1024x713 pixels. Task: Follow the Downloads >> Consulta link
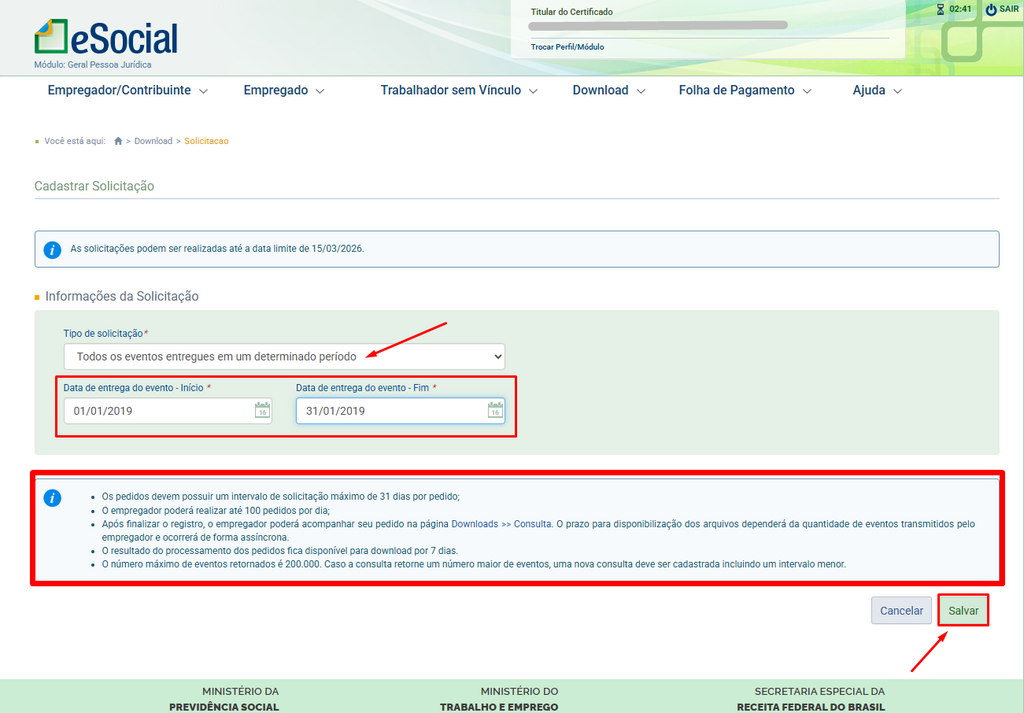click(498, 523)
